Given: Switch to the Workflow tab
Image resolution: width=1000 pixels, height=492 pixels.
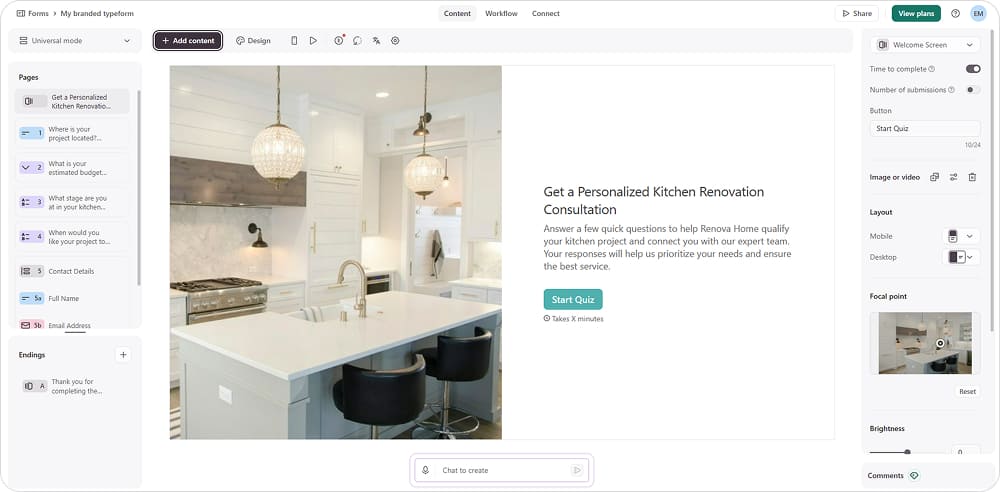Looking at the screenshot, I should (501, 13).
